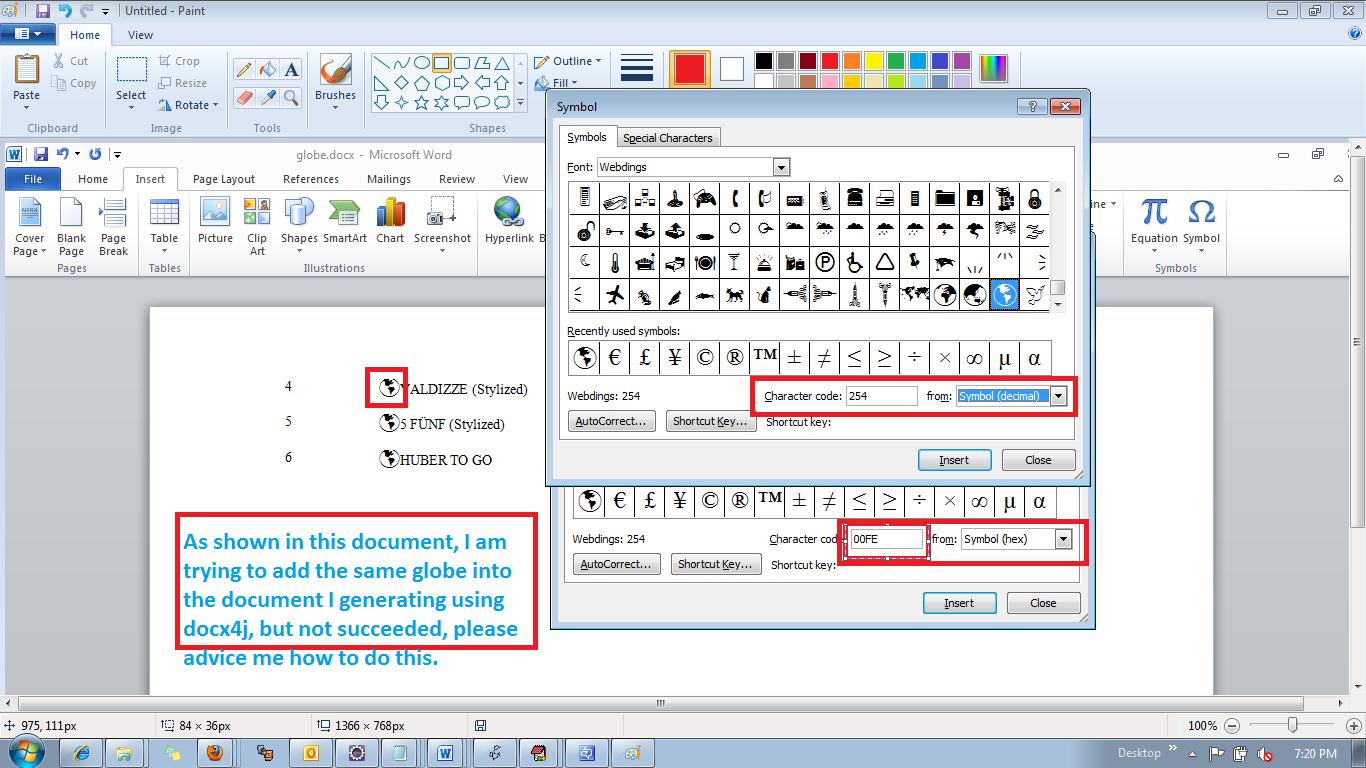Viewport: 1366px width, 768px height.
Task: Select the Magnifier tool in Paint
Action: point(291,97)
